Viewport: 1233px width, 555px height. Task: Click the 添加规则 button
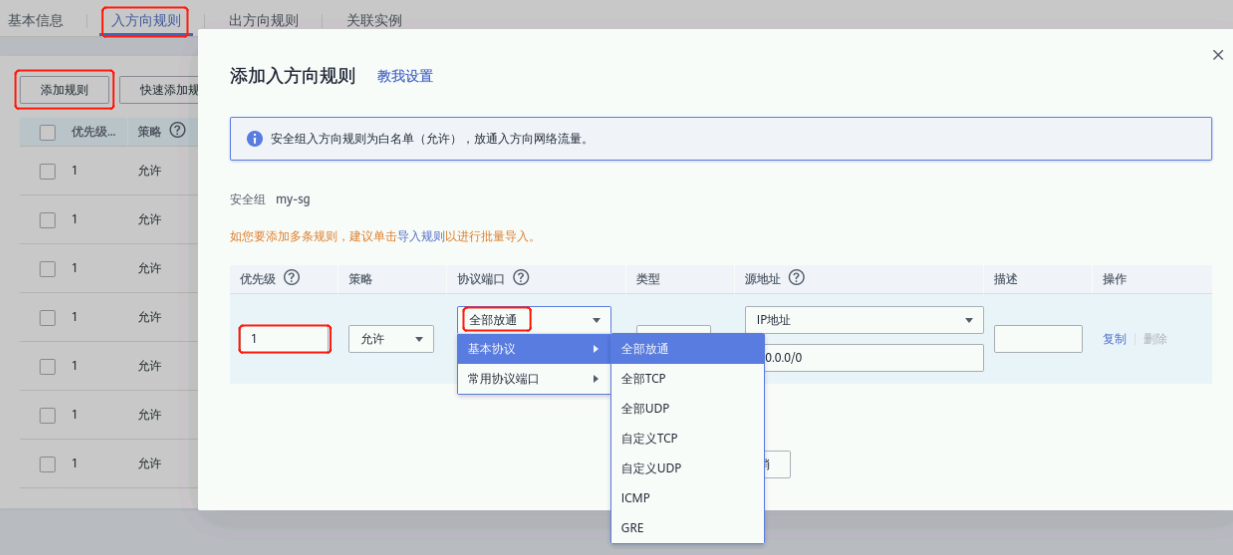tap(64, 90)
